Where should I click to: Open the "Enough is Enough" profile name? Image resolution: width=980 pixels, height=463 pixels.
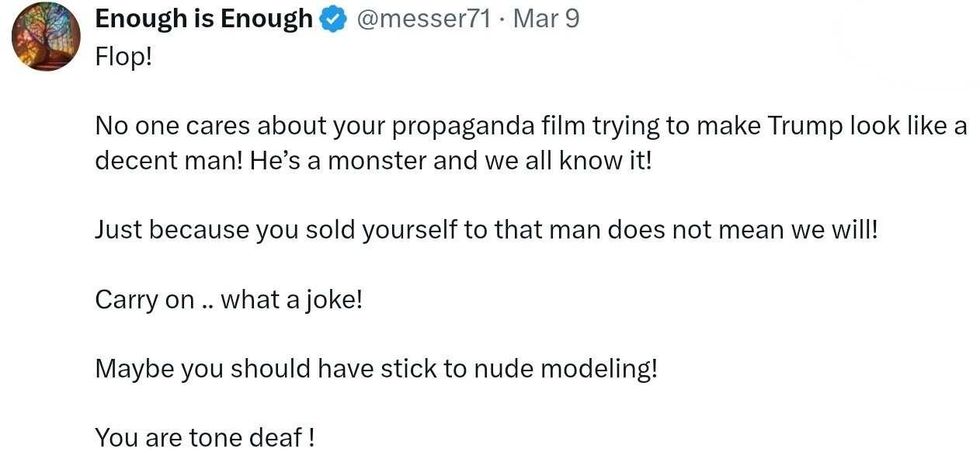[x=203, y=19]
